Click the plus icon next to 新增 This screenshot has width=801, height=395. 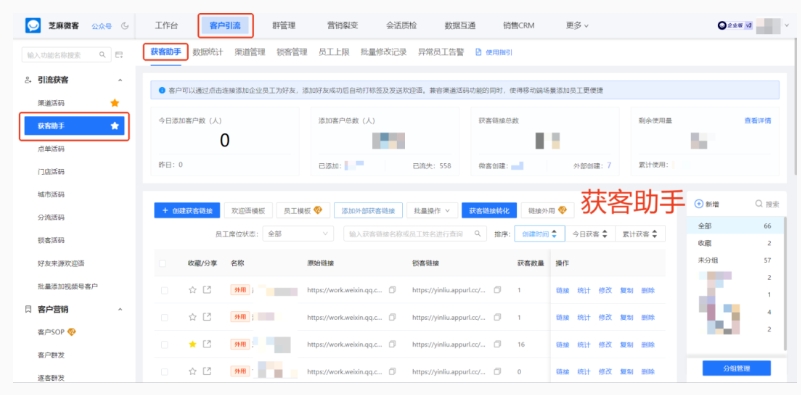click(699, 204)
